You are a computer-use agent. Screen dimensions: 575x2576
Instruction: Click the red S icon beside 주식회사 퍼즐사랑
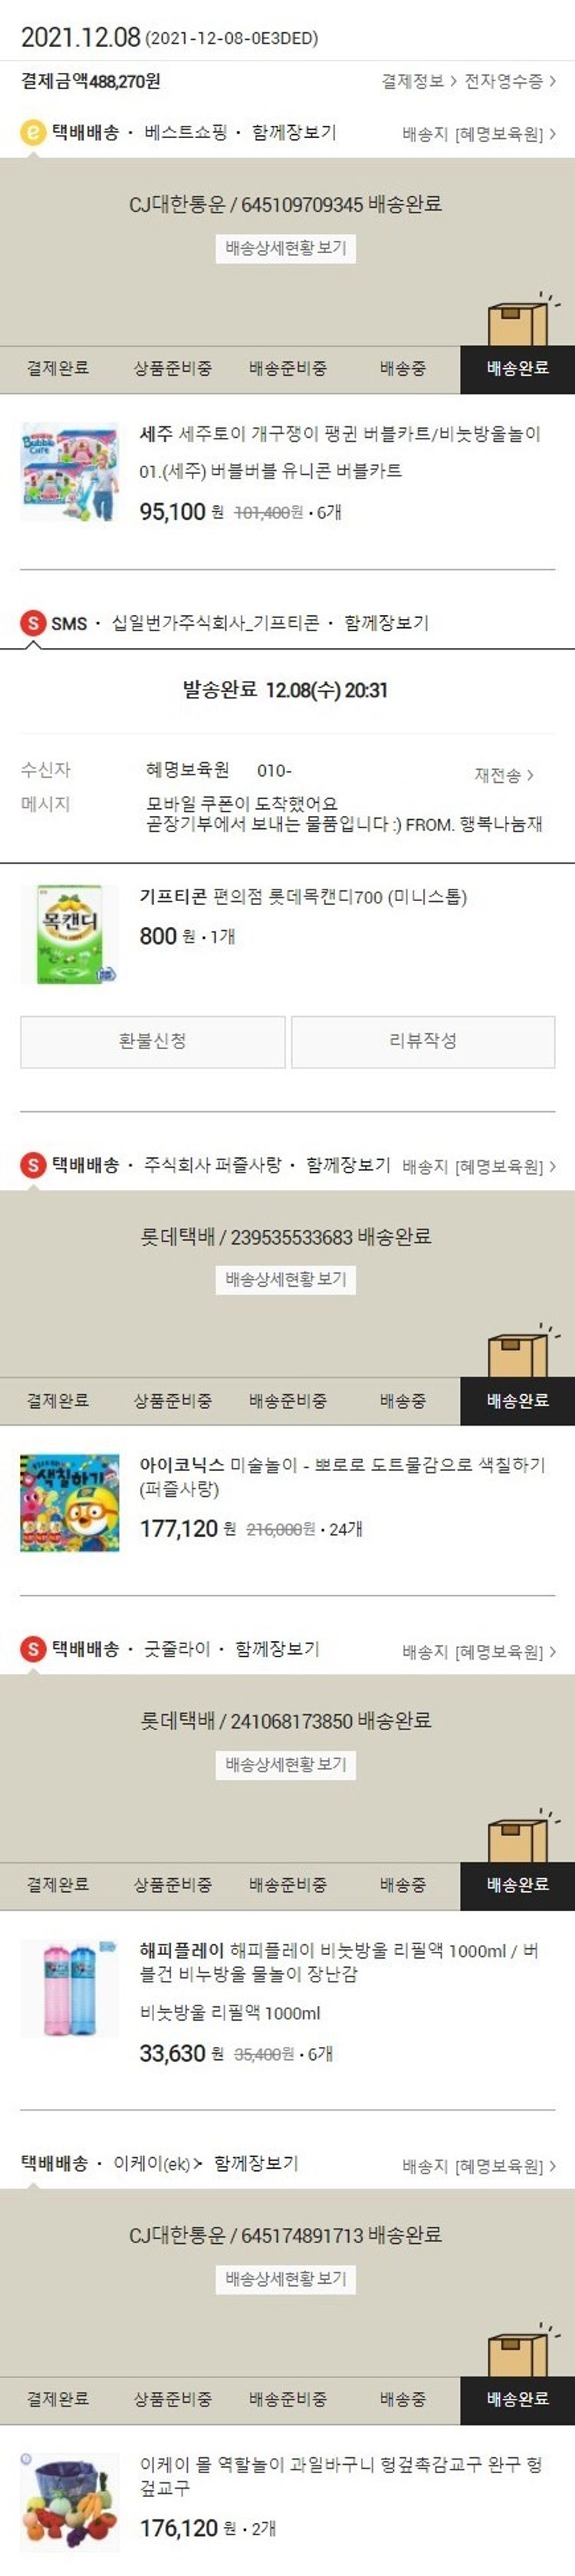33,1165
